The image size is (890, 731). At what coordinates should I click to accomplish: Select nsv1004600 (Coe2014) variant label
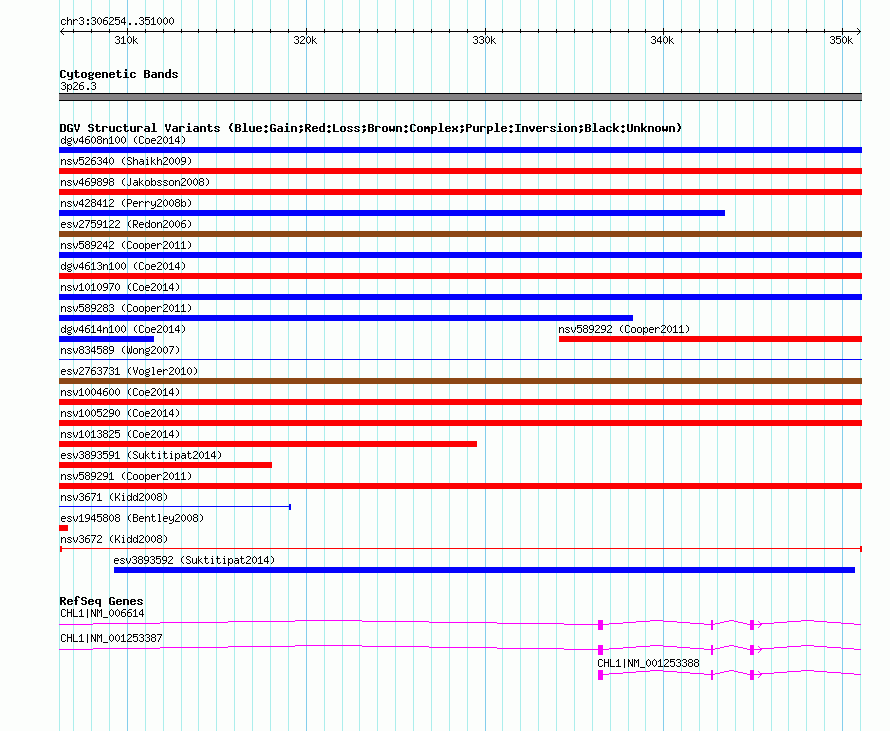click(120, 392)
